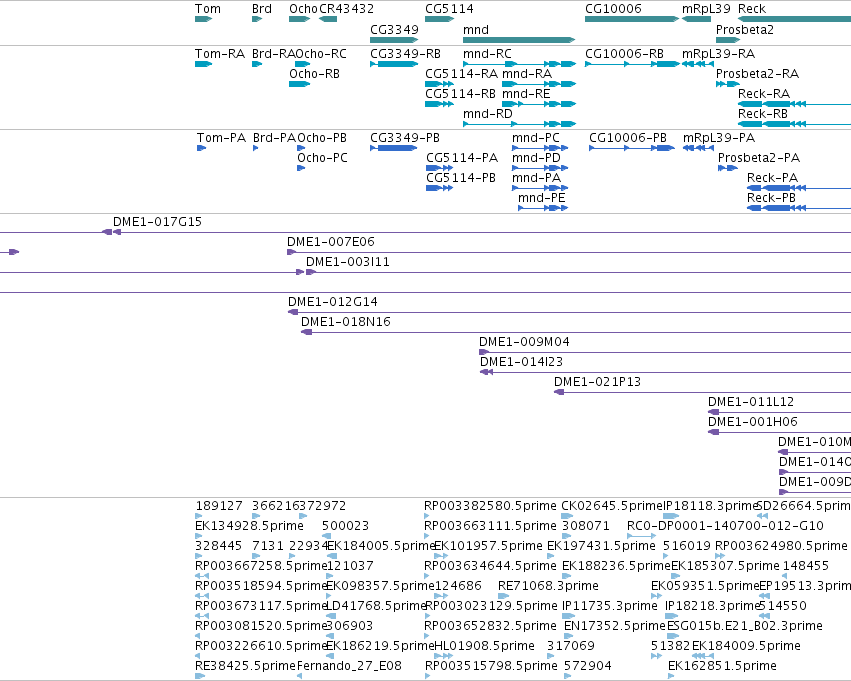
Task: Open the CG5114-RA transcript label
Action: [x=461, y=74]
